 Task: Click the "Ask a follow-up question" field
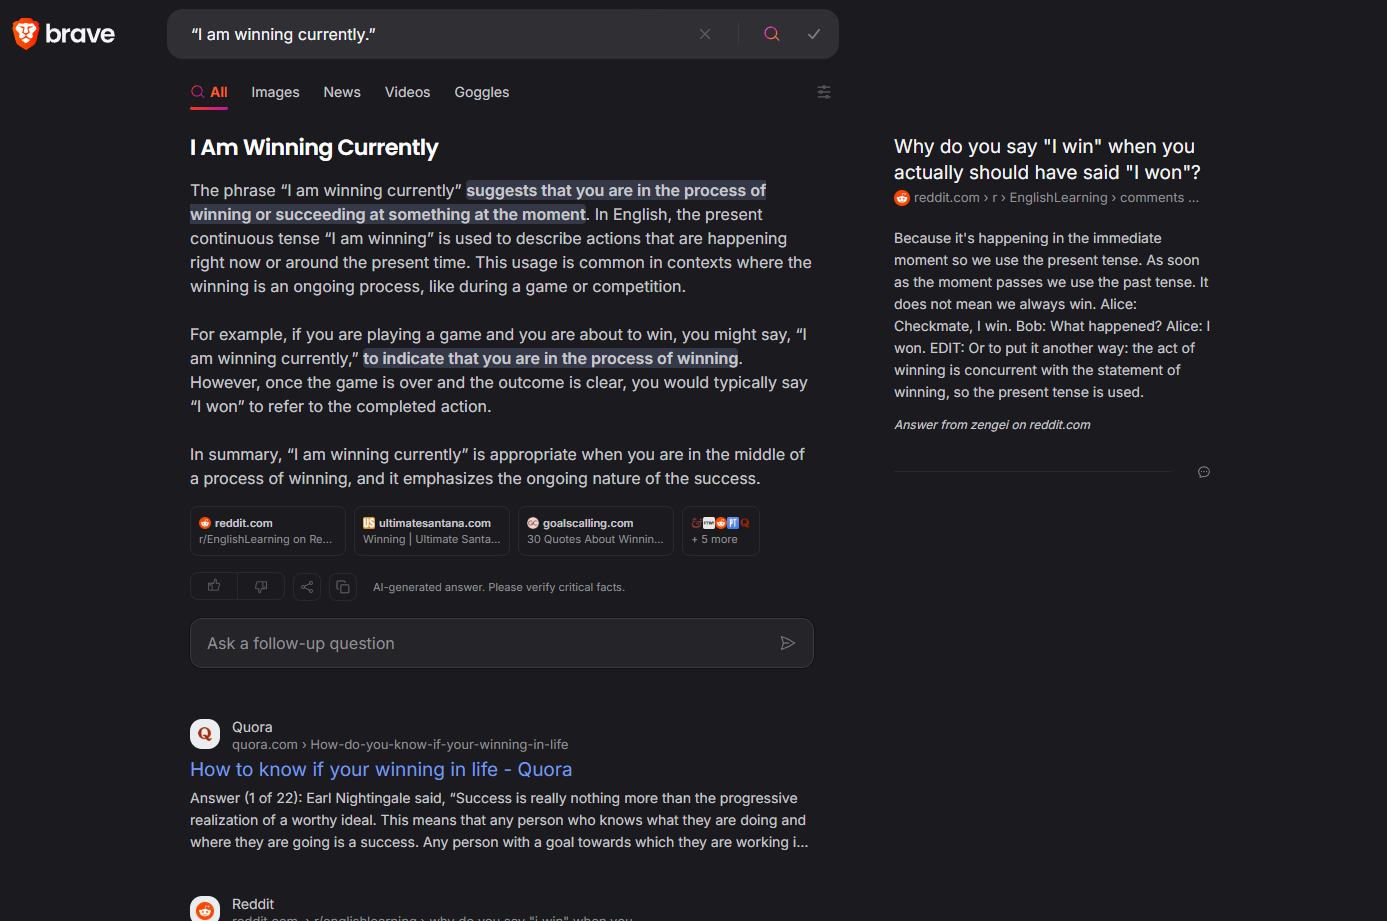point(480,643)
